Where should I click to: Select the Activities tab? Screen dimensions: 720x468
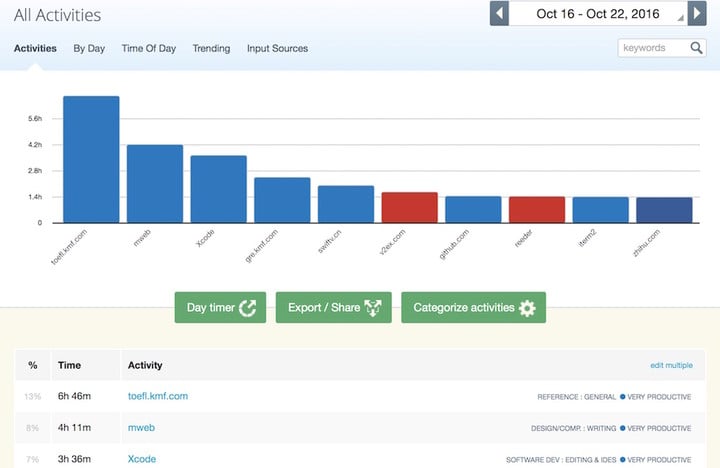35,48
